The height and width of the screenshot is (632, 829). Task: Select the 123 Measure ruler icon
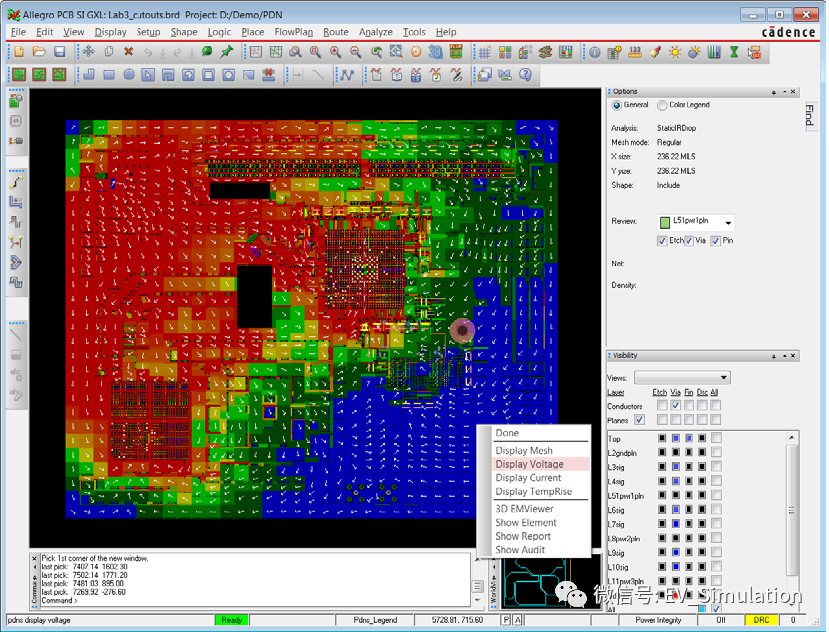(635, 52)
